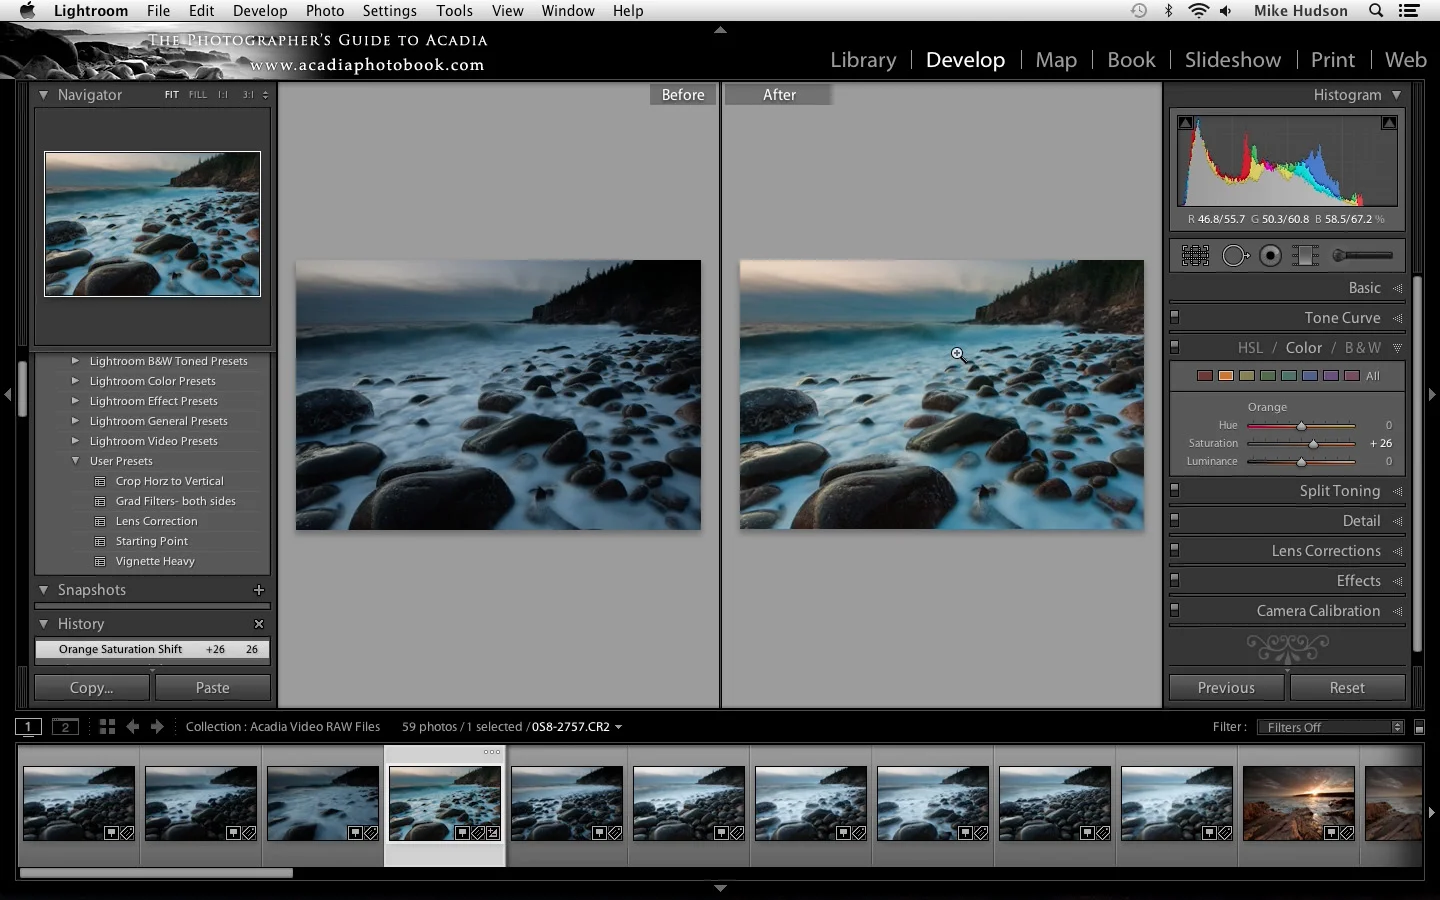The width and height of the screenshot is (1440, 900).
Task: Open second window display 2
Action: pyautogui.click(x=65, y=727)
